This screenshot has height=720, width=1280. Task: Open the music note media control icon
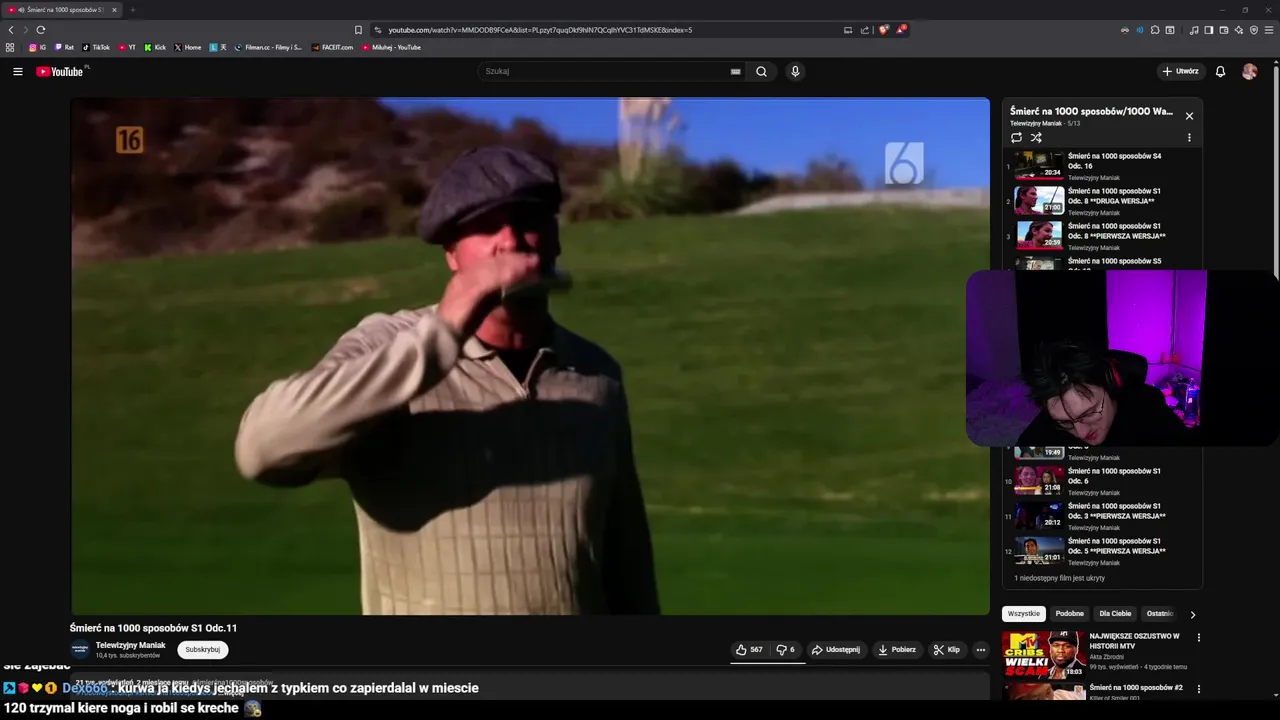1194,30
